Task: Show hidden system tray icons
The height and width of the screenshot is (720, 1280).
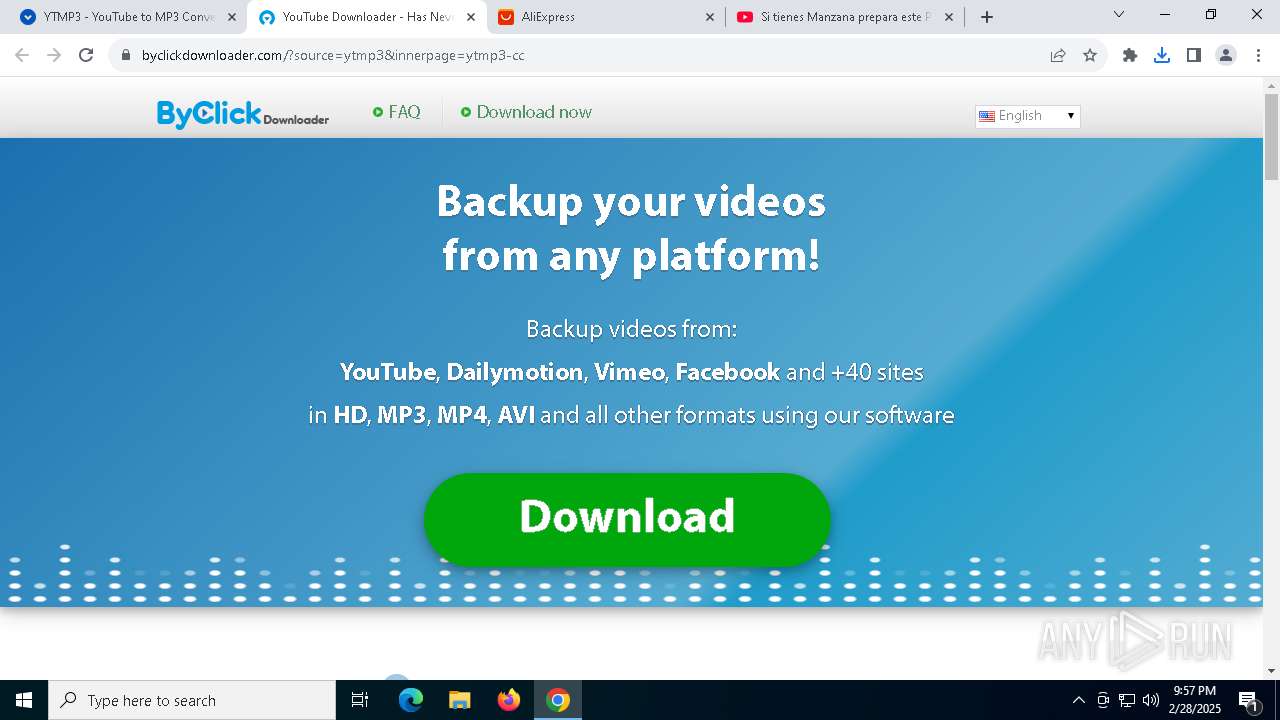Action: 1078,700
